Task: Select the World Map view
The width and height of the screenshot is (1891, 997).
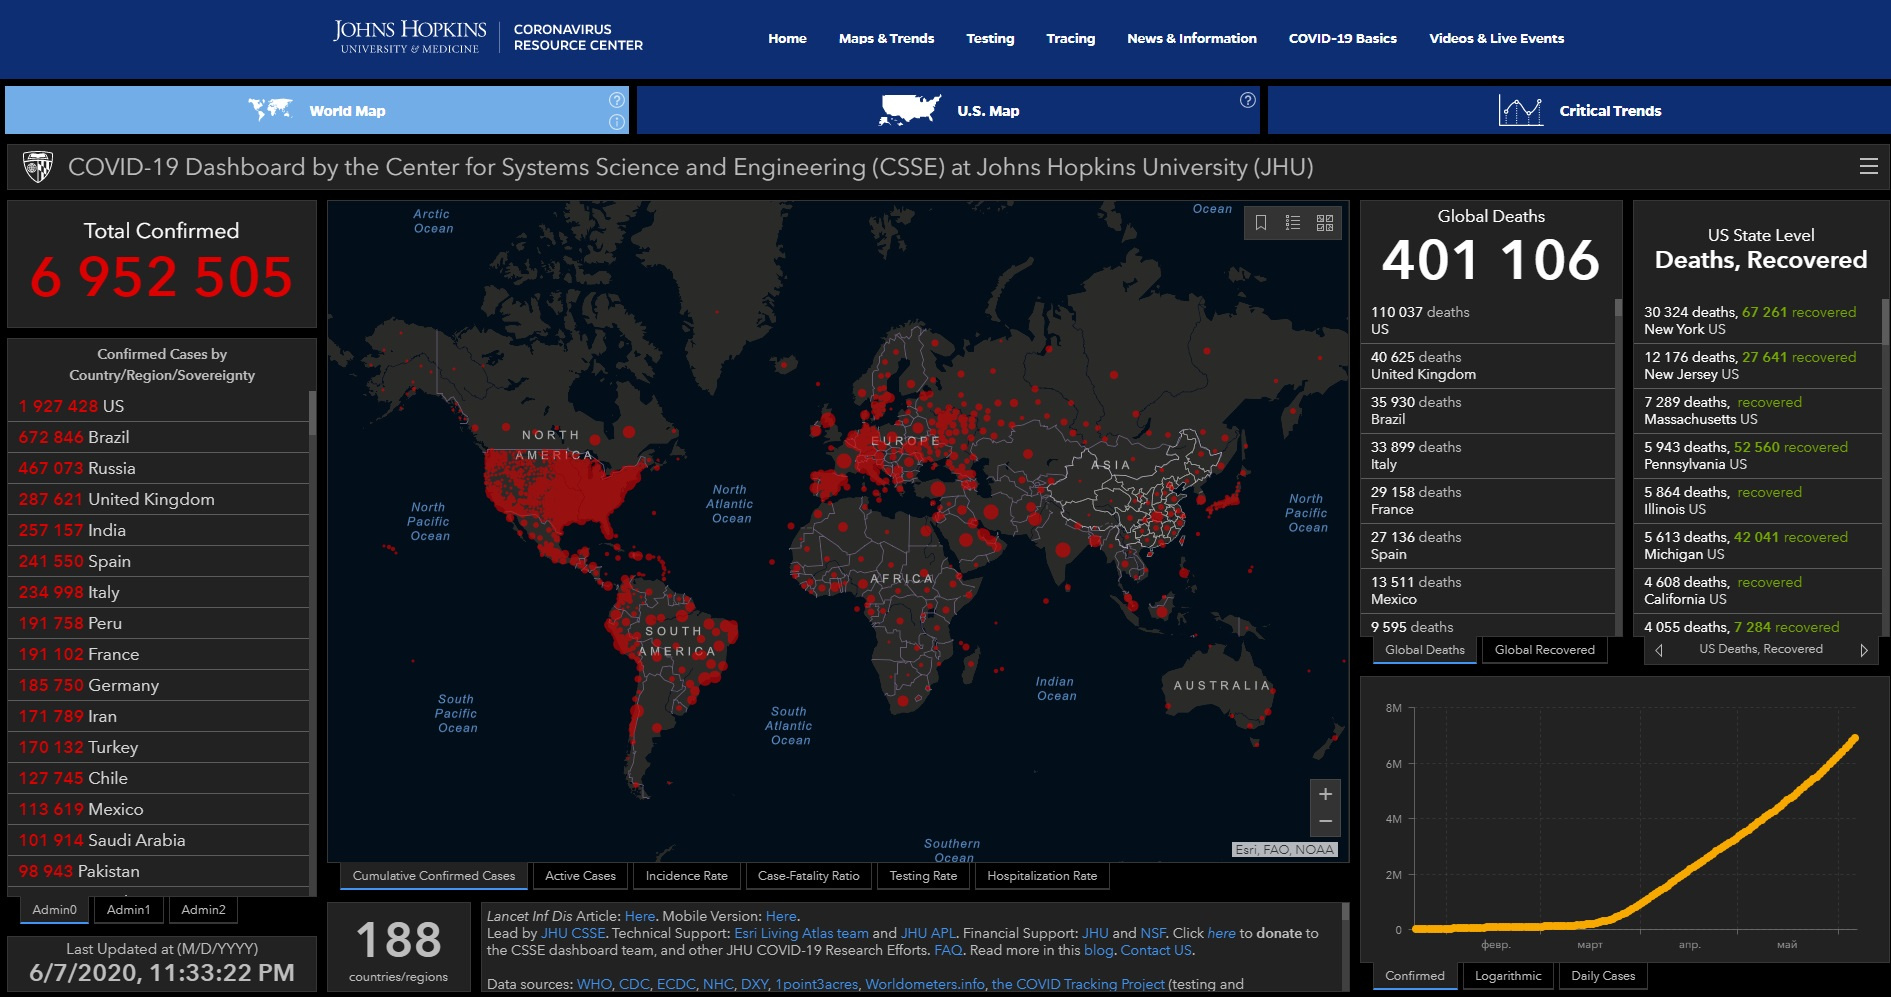Action: [317, 110]
